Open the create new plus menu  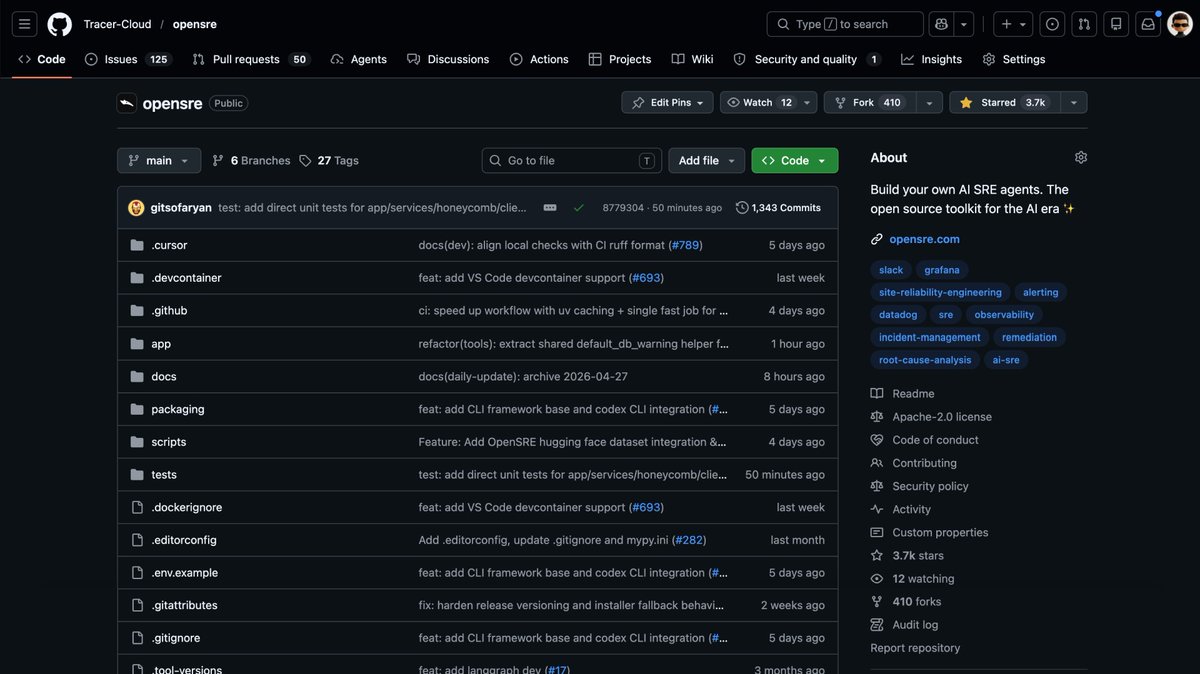pyautogui.click(x=1013, y=24)
